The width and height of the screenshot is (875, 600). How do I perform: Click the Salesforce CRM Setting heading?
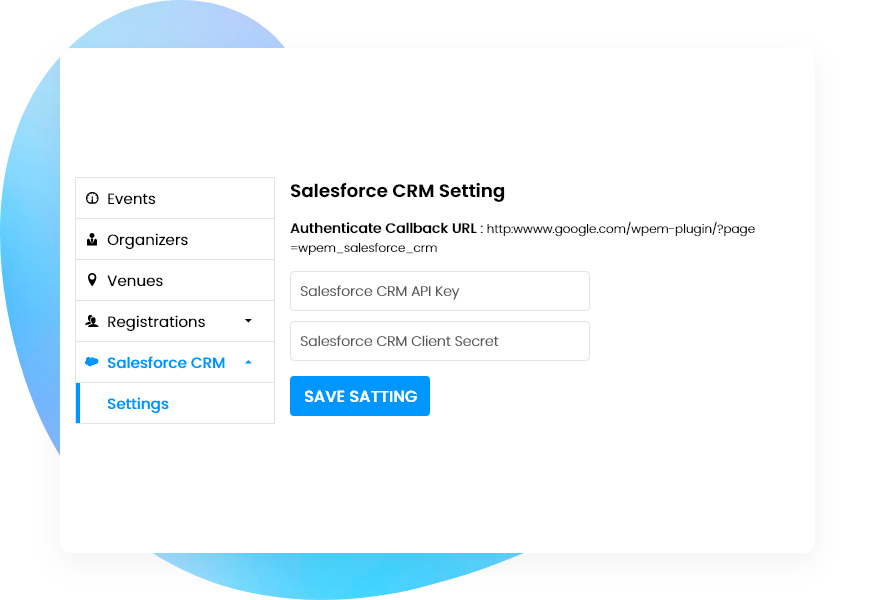click(397, 191)
